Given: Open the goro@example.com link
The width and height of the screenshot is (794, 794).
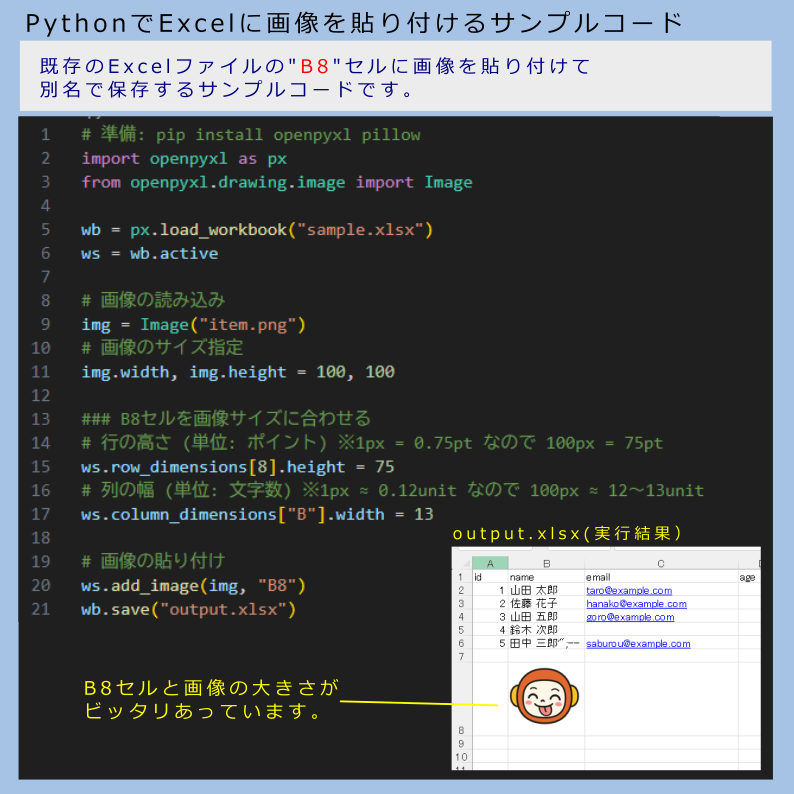Looking at the screenshot, I should tap(630, 617).
